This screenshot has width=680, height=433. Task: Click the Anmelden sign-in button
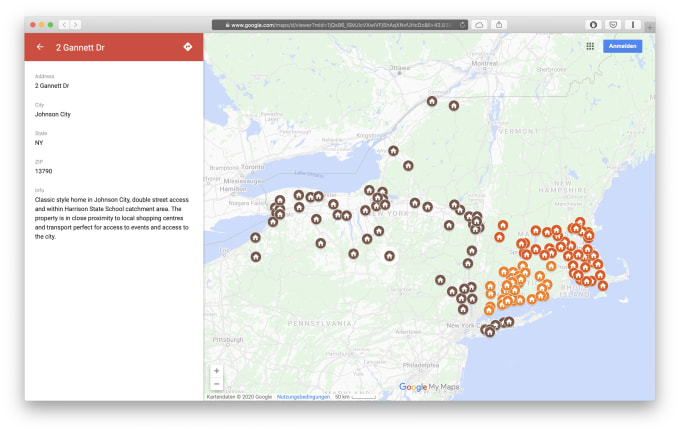coord(622,46)
